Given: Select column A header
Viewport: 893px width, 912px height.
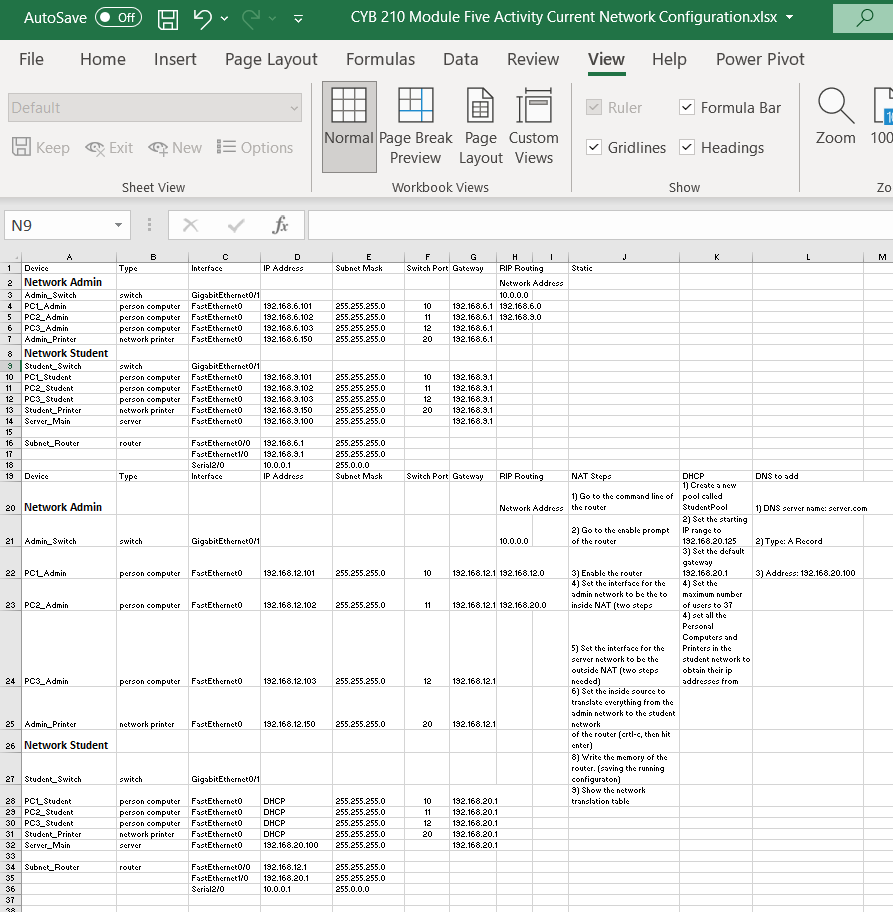Looking at the screenshot, I should coord(69,257).
